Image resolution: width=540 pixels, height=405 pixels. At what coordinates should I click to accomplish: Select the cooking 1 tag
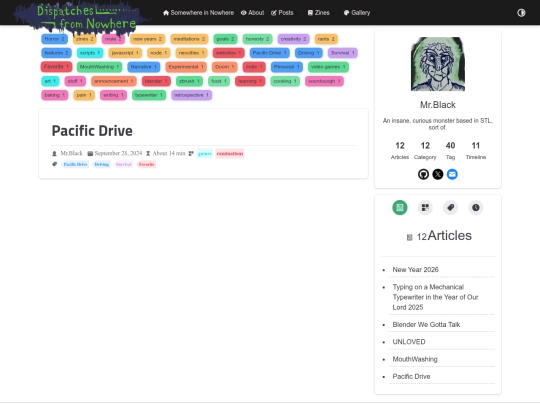tap(285, 81)
